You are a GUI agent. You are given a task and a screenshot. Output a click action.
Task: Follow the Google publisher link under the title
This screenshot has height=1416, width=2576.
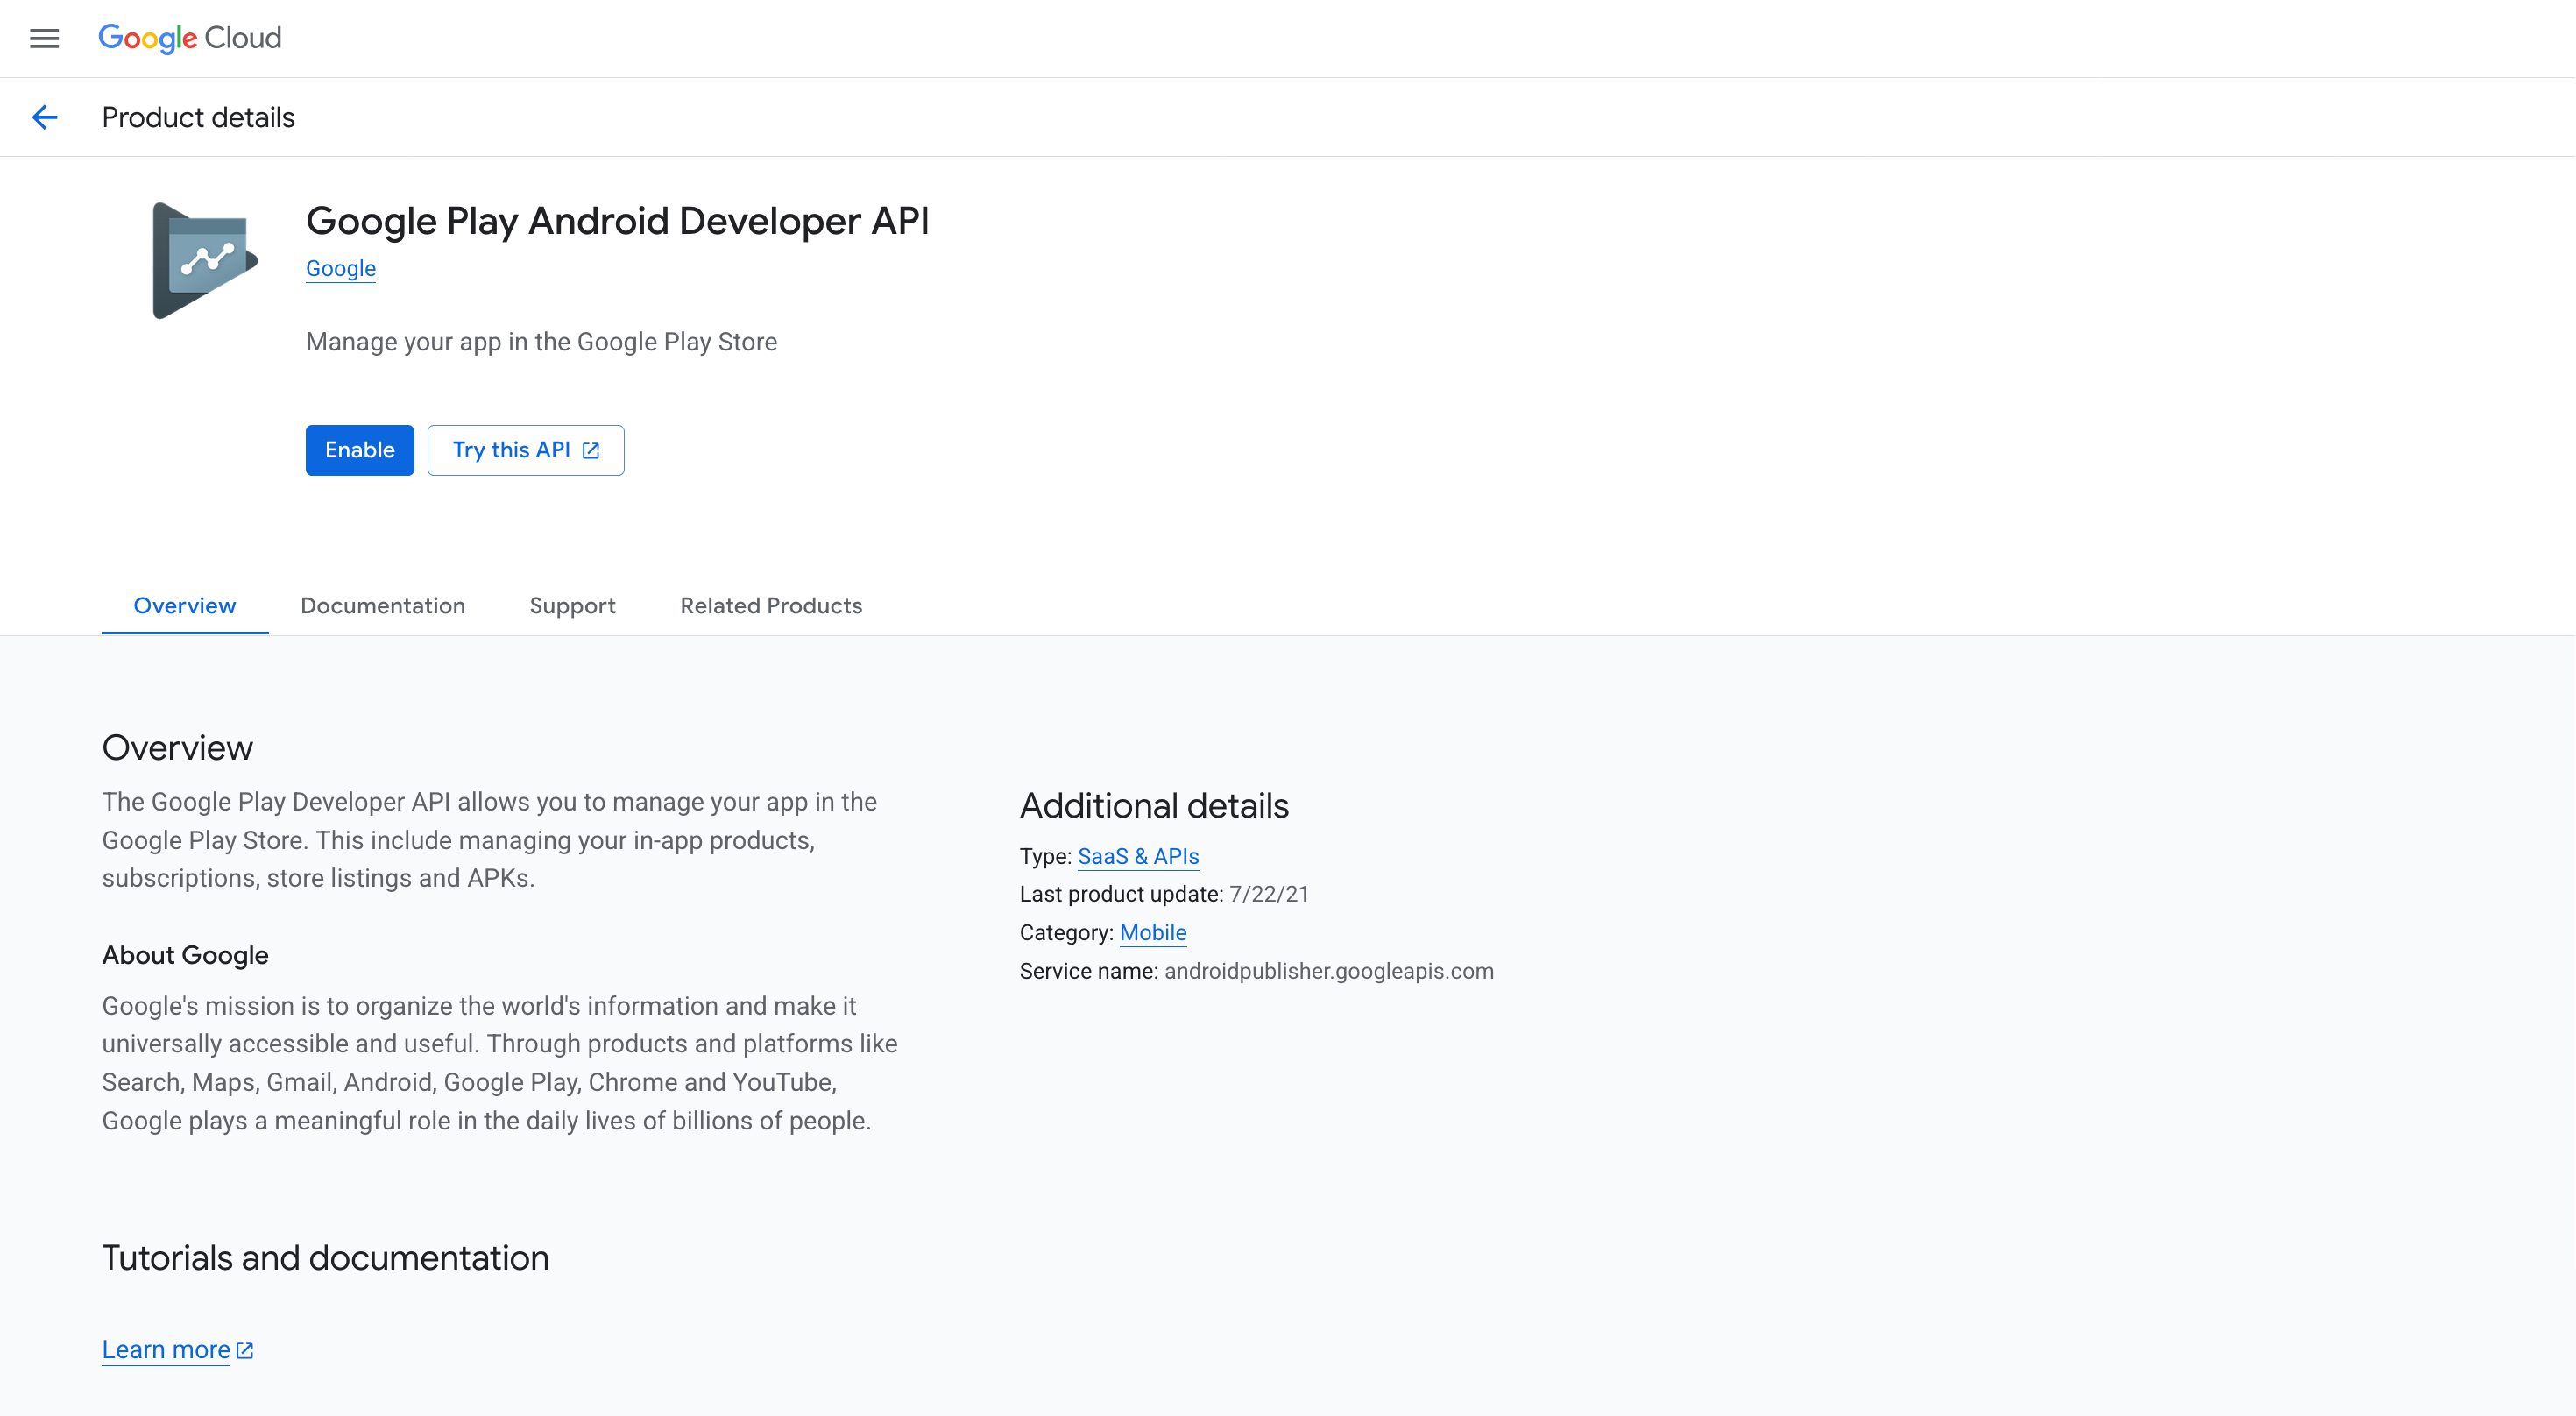(340, 268)
